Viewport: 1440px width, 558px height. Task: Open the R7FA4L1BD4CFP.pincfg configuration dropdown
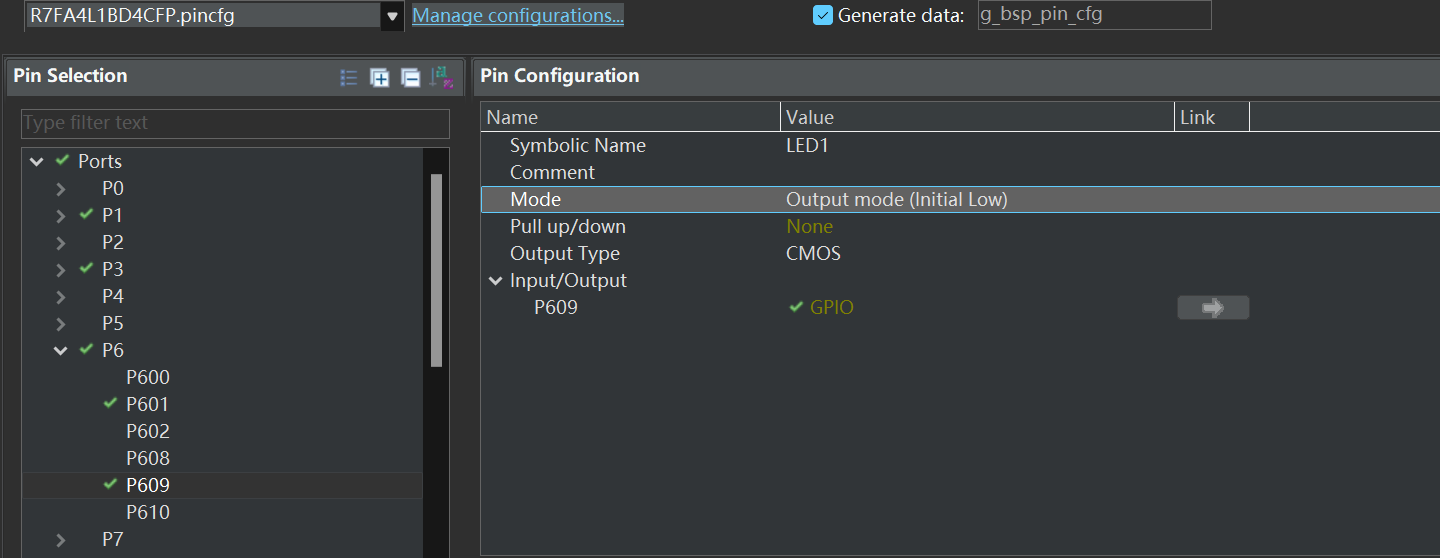(392, 16)
